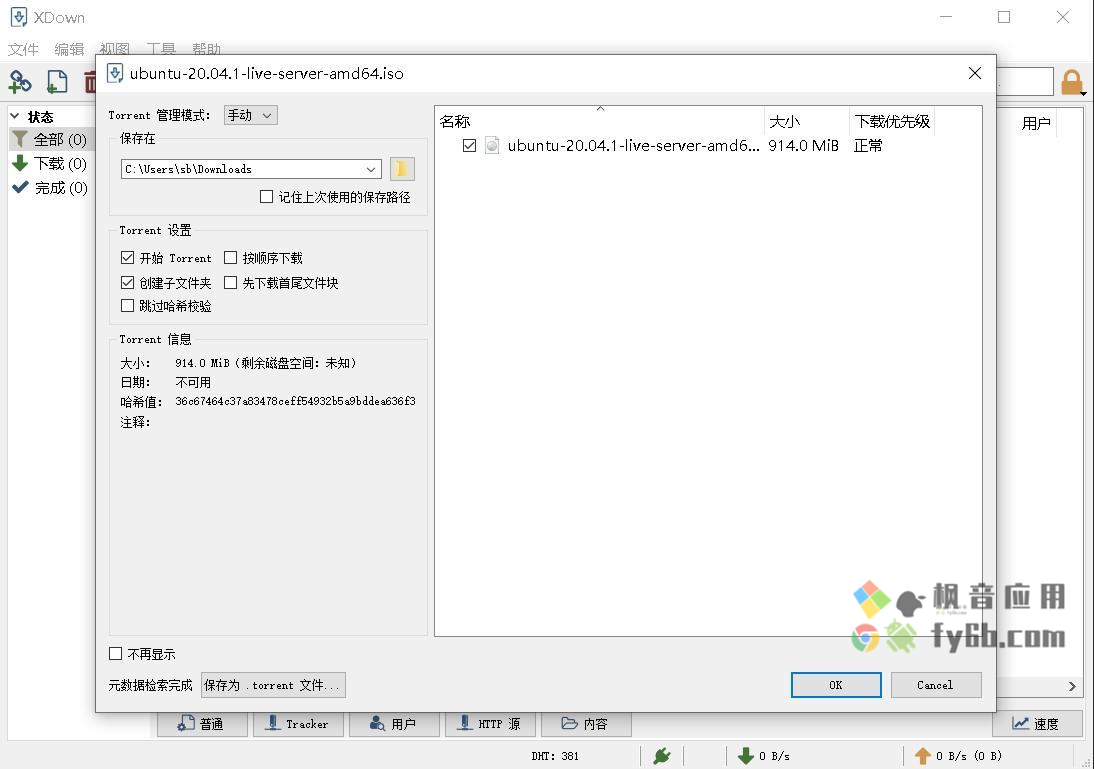Viewport: 1094px width, 769px height.
Task: Click the DHT: 381 status entry
Action: [x=555, y=756]
